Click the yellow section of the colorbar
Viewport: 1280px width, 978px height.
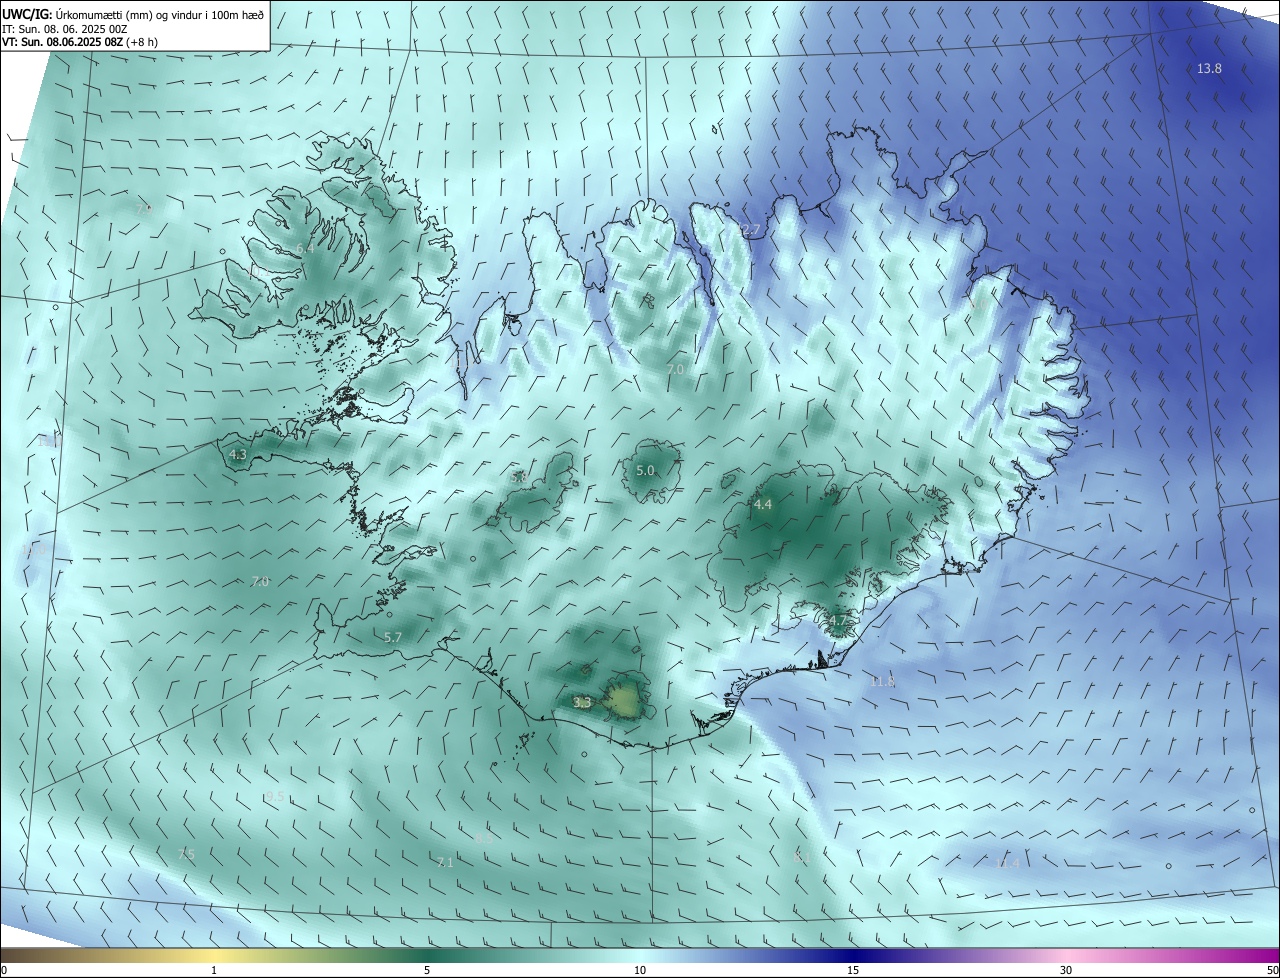coord(214,955)
